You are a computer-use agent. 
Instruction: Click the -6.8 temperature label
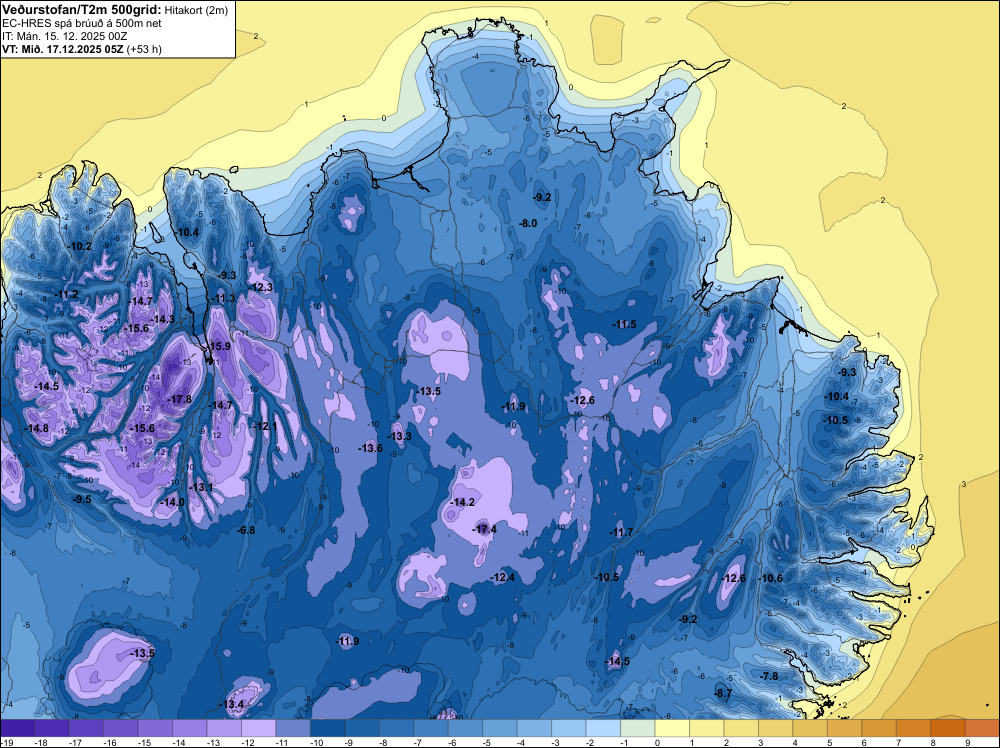click(x=246, y=531)
